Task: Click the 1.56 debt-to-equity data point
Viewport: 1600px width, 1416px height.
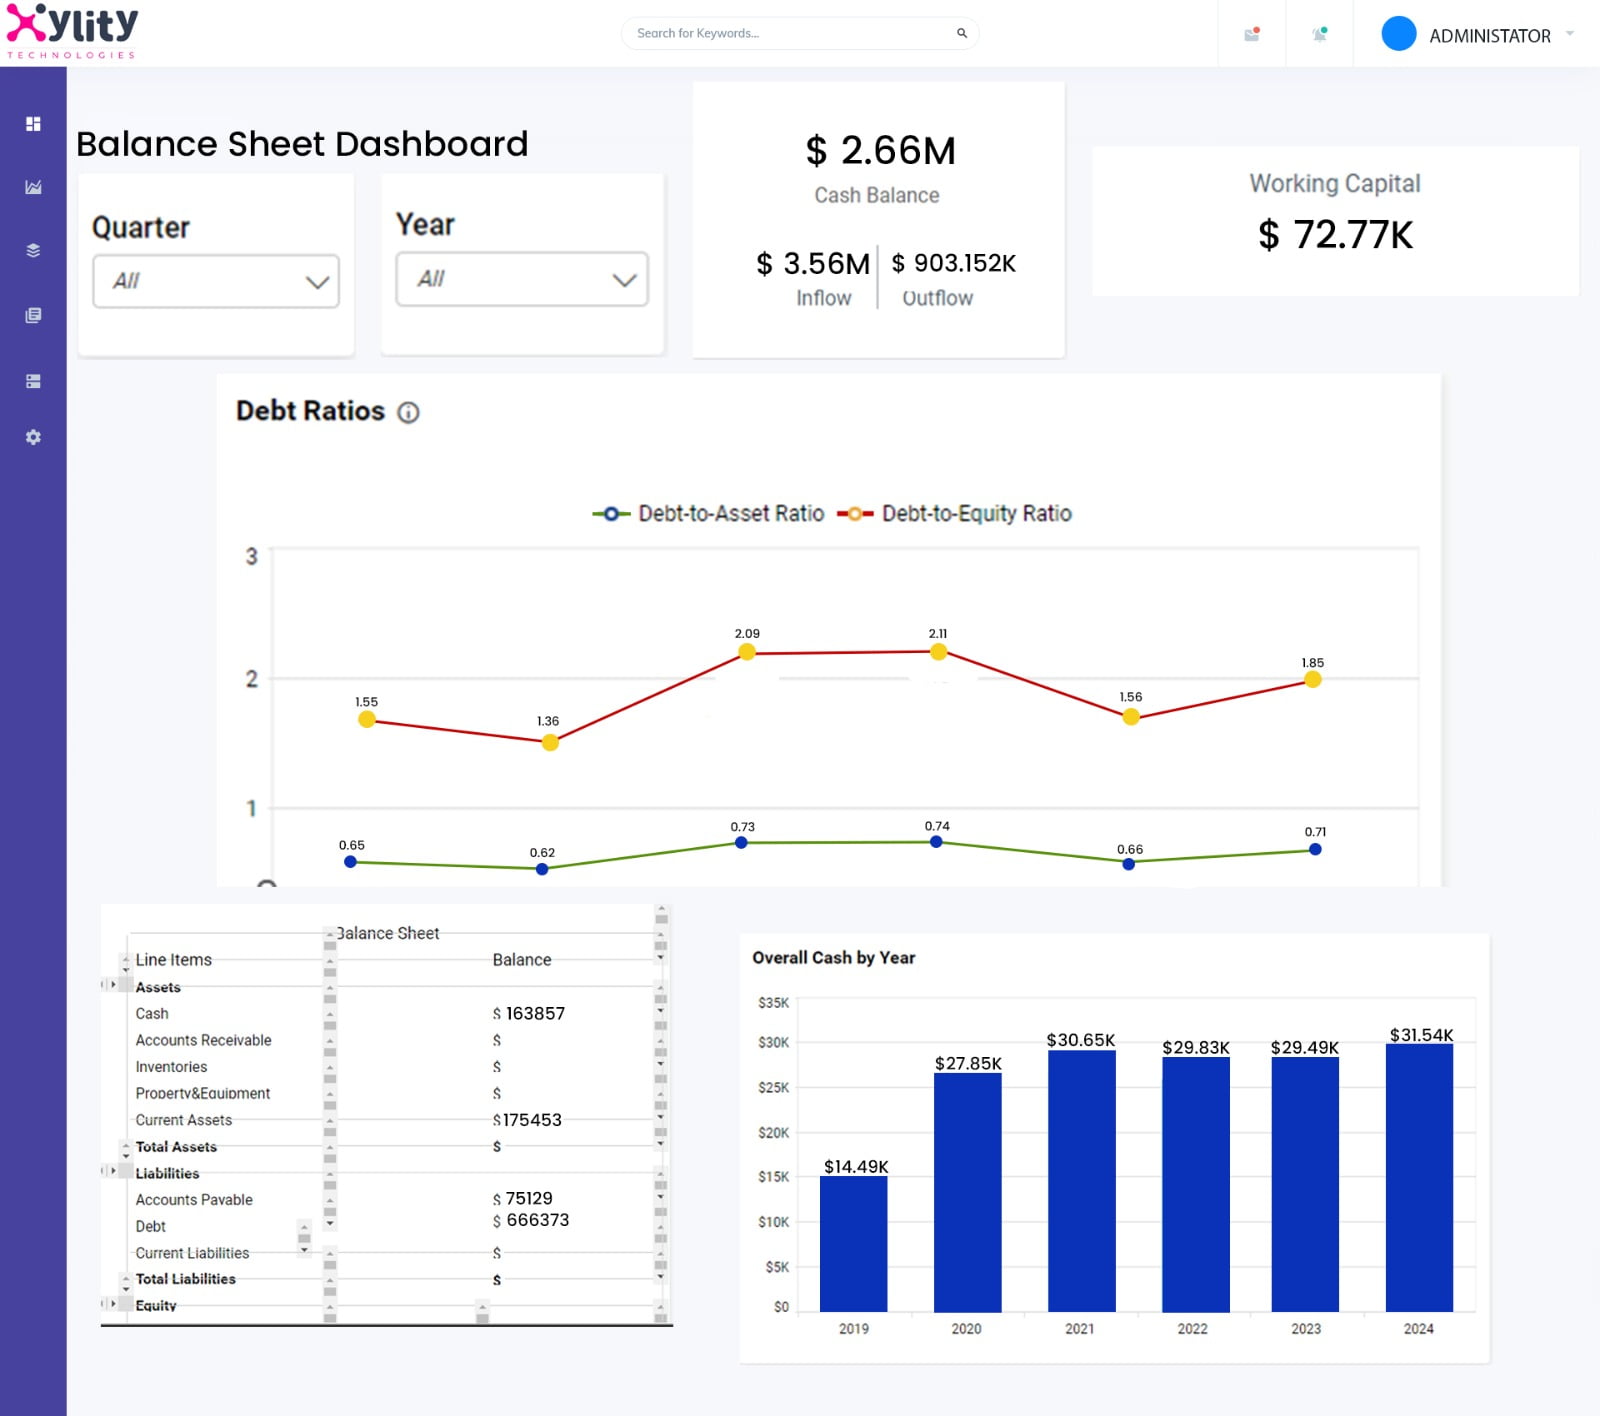Action: point(1131,717)
